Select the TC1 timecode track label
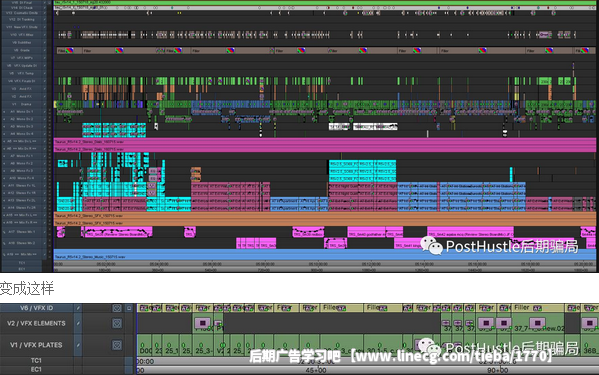 point(36,360)
